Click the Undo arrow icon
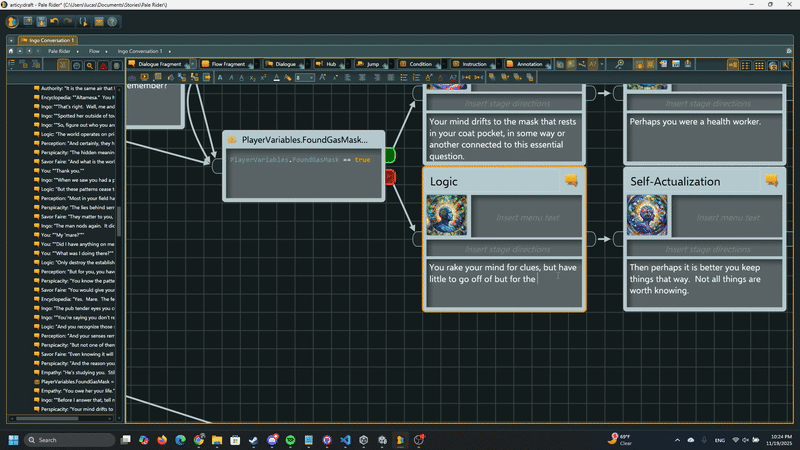 [x=53, y=20]
